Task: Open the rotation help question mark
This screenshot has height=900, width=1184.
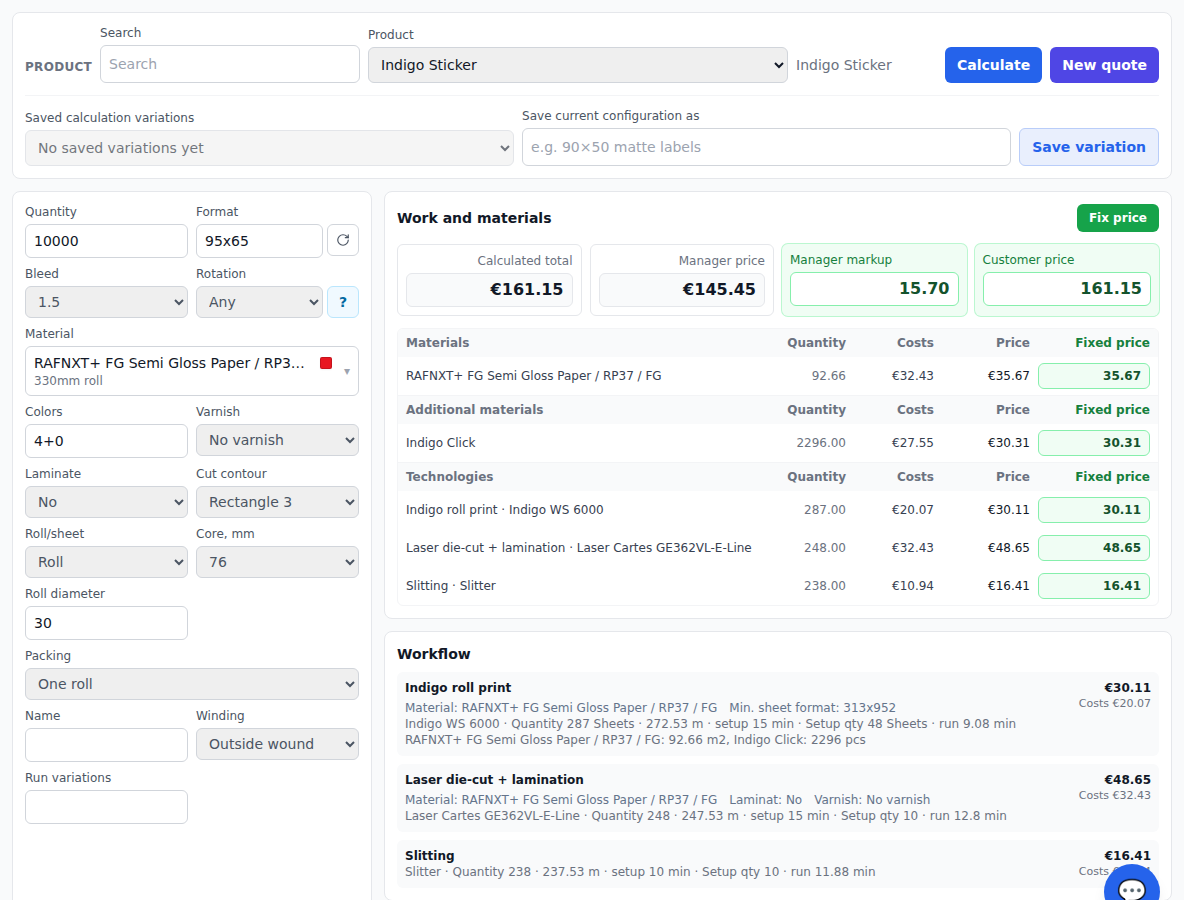Action: click(343, 302)
